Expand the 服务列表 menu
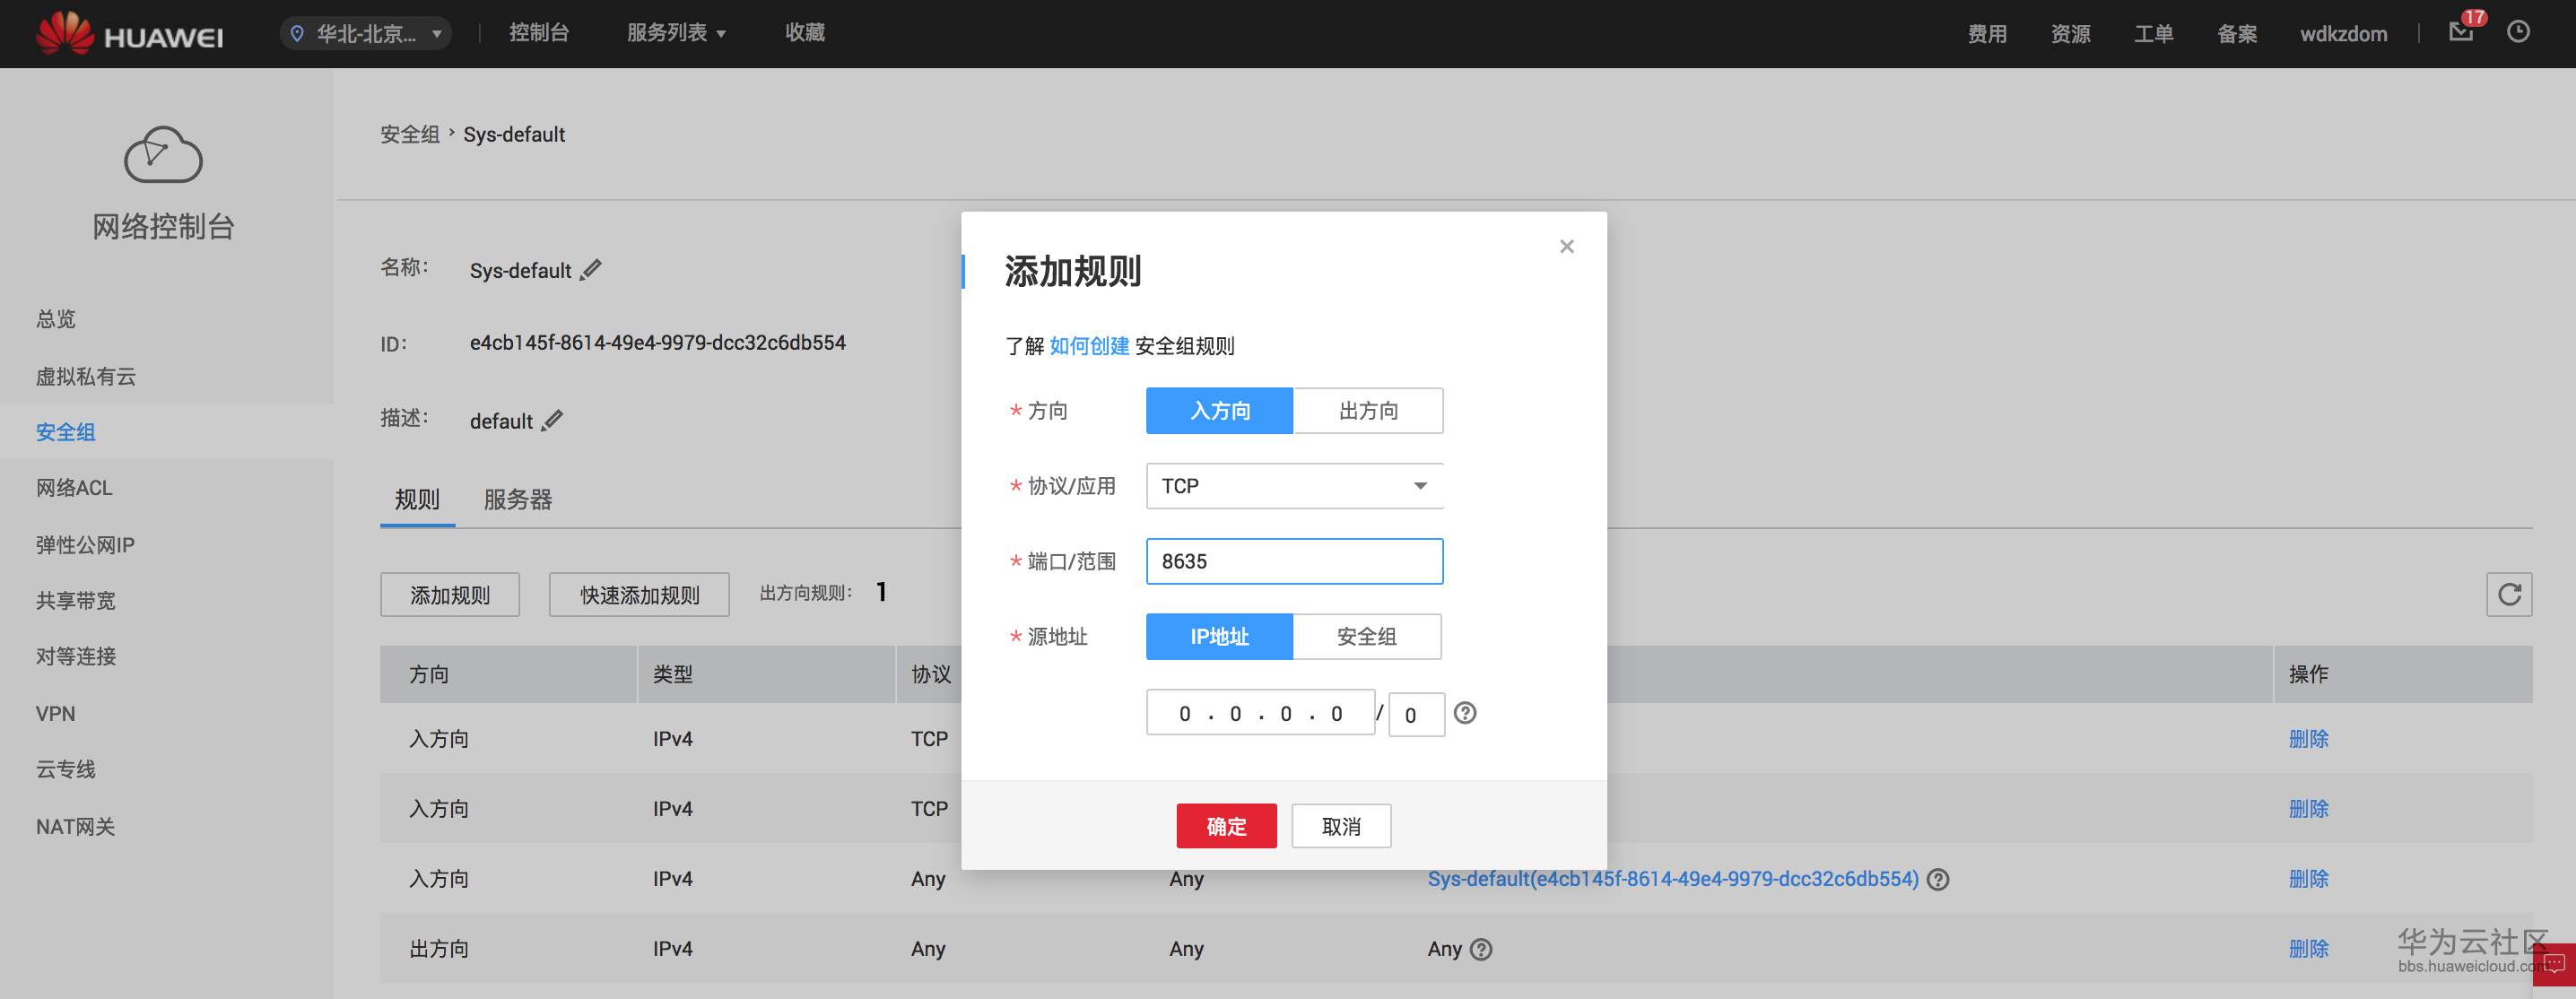 676,33
